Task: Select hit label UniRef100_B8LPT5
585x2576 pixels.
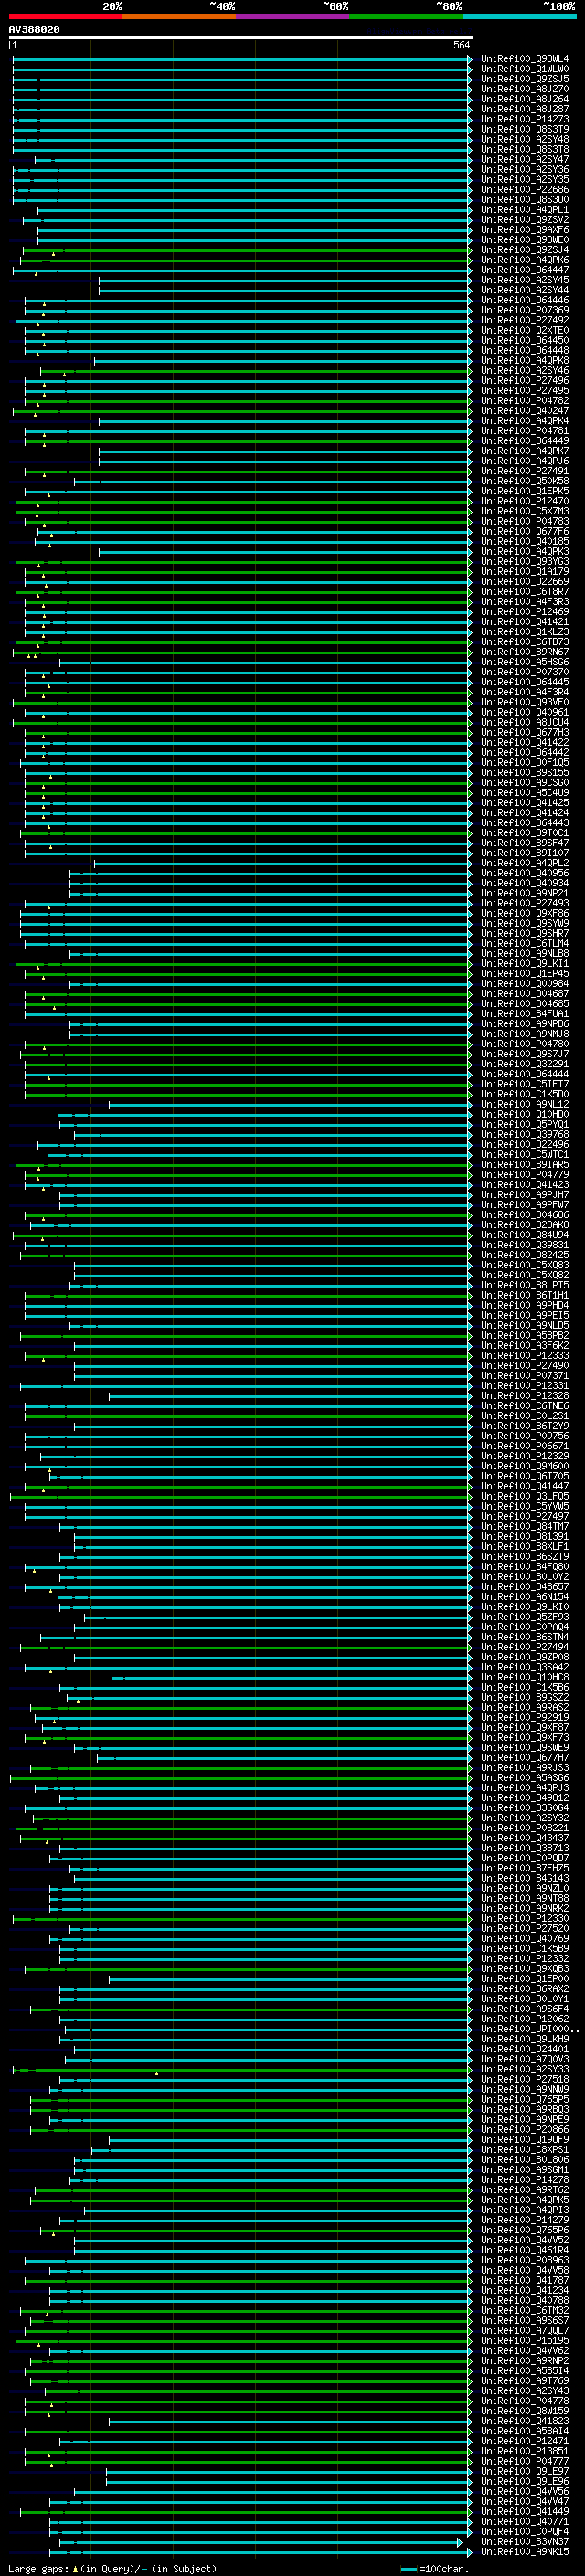Action: (524, 1285)
